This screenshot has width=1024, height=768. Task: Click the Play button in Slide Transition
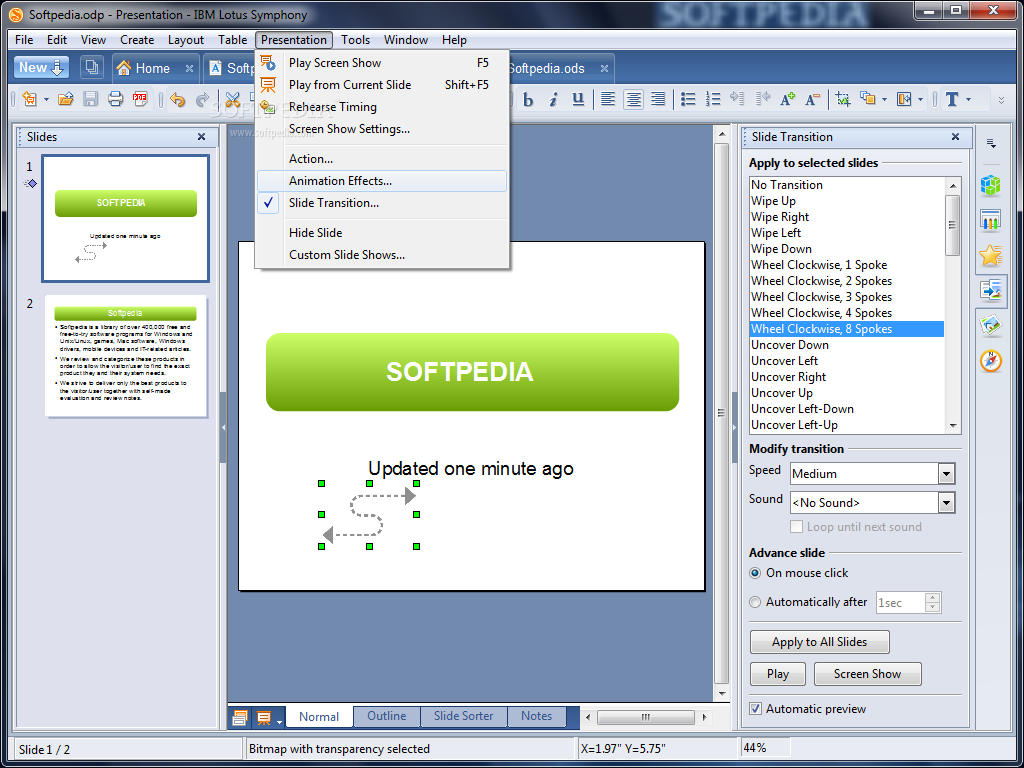[778, 674]
